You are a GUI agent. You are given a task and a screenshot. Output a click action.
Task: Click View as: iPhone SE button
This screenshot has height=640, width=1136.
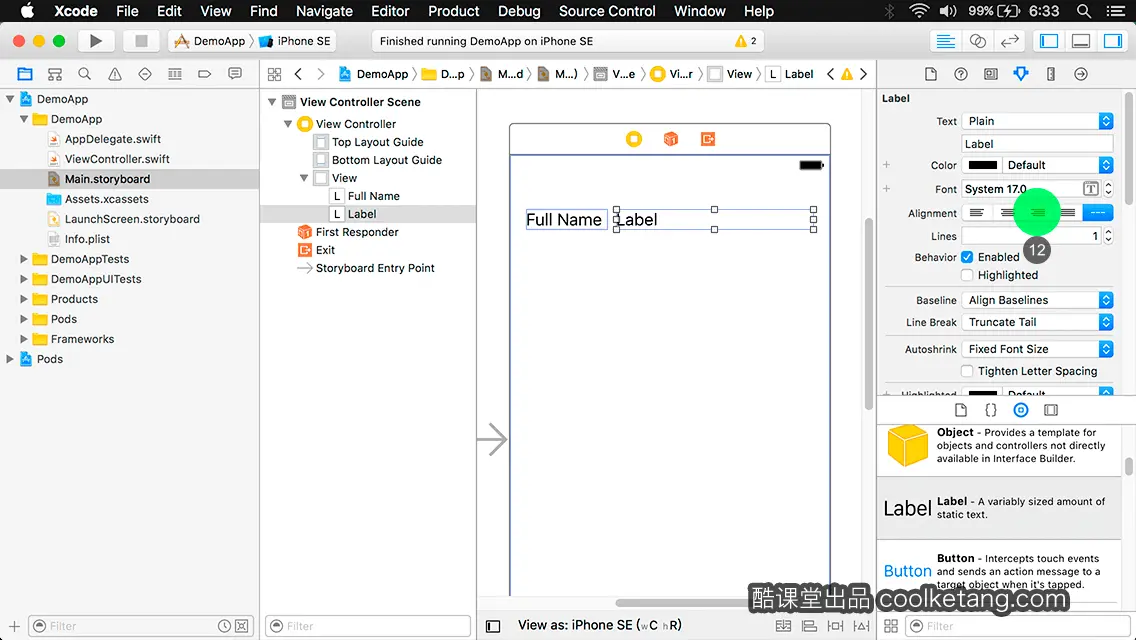(599, 626)
